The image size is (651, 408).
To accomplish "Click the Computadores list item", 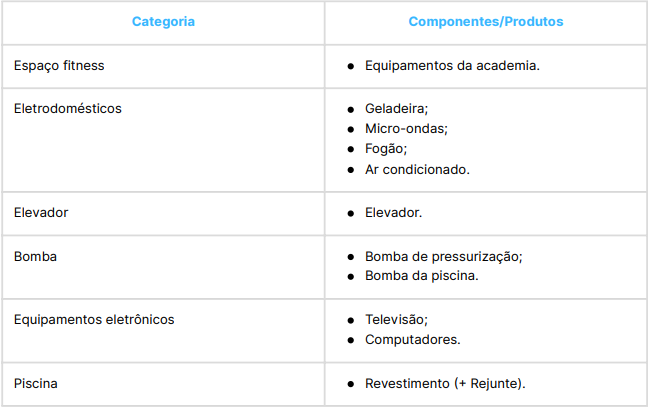I will 412,340.
